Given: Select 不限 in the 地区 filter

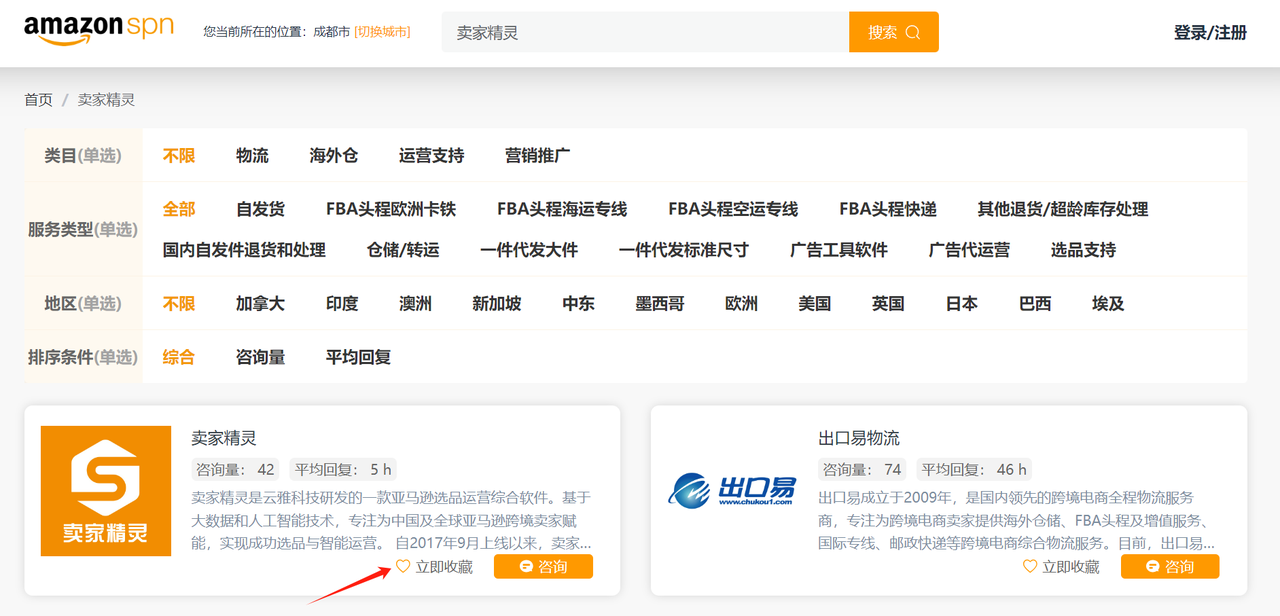Looking at the screenshot, I should click(x=179, y=304).
